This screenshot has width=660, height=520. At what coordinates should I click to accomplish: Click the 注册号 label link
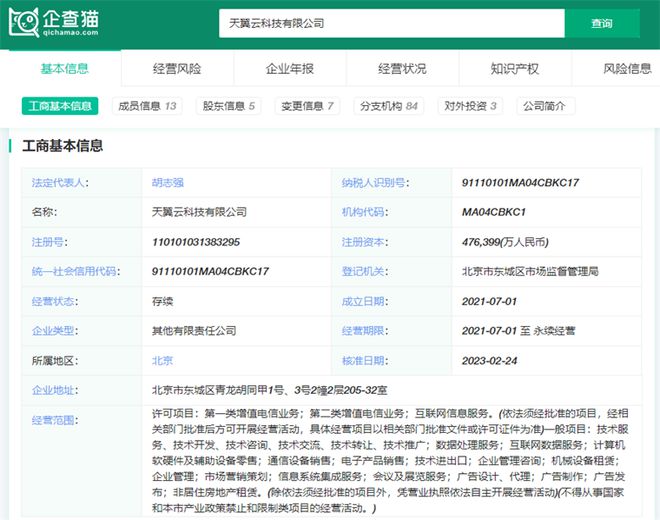[48, 242]
